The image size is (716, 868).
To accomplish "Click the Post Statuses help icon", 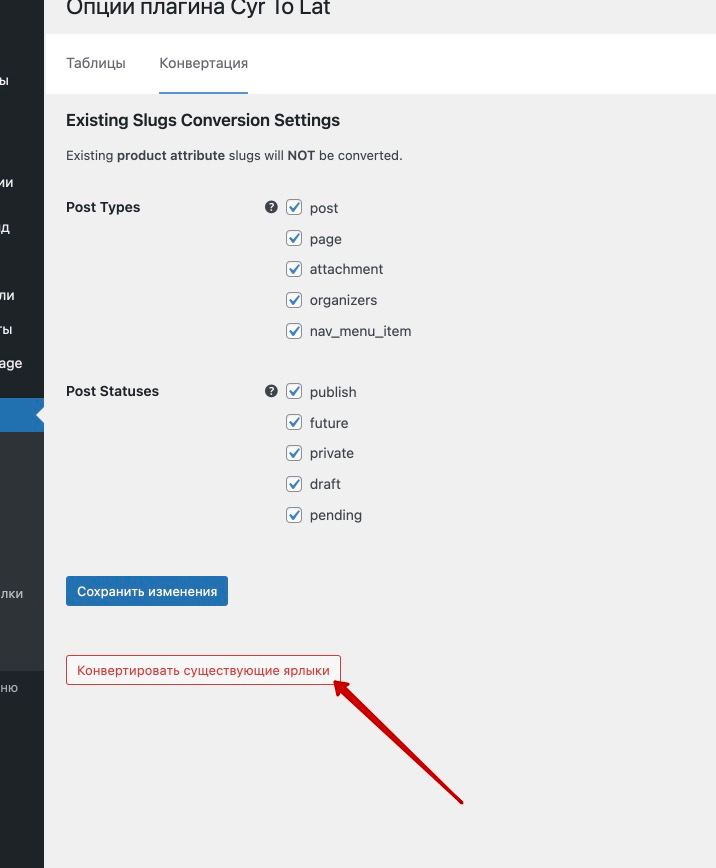I will 271,391.
